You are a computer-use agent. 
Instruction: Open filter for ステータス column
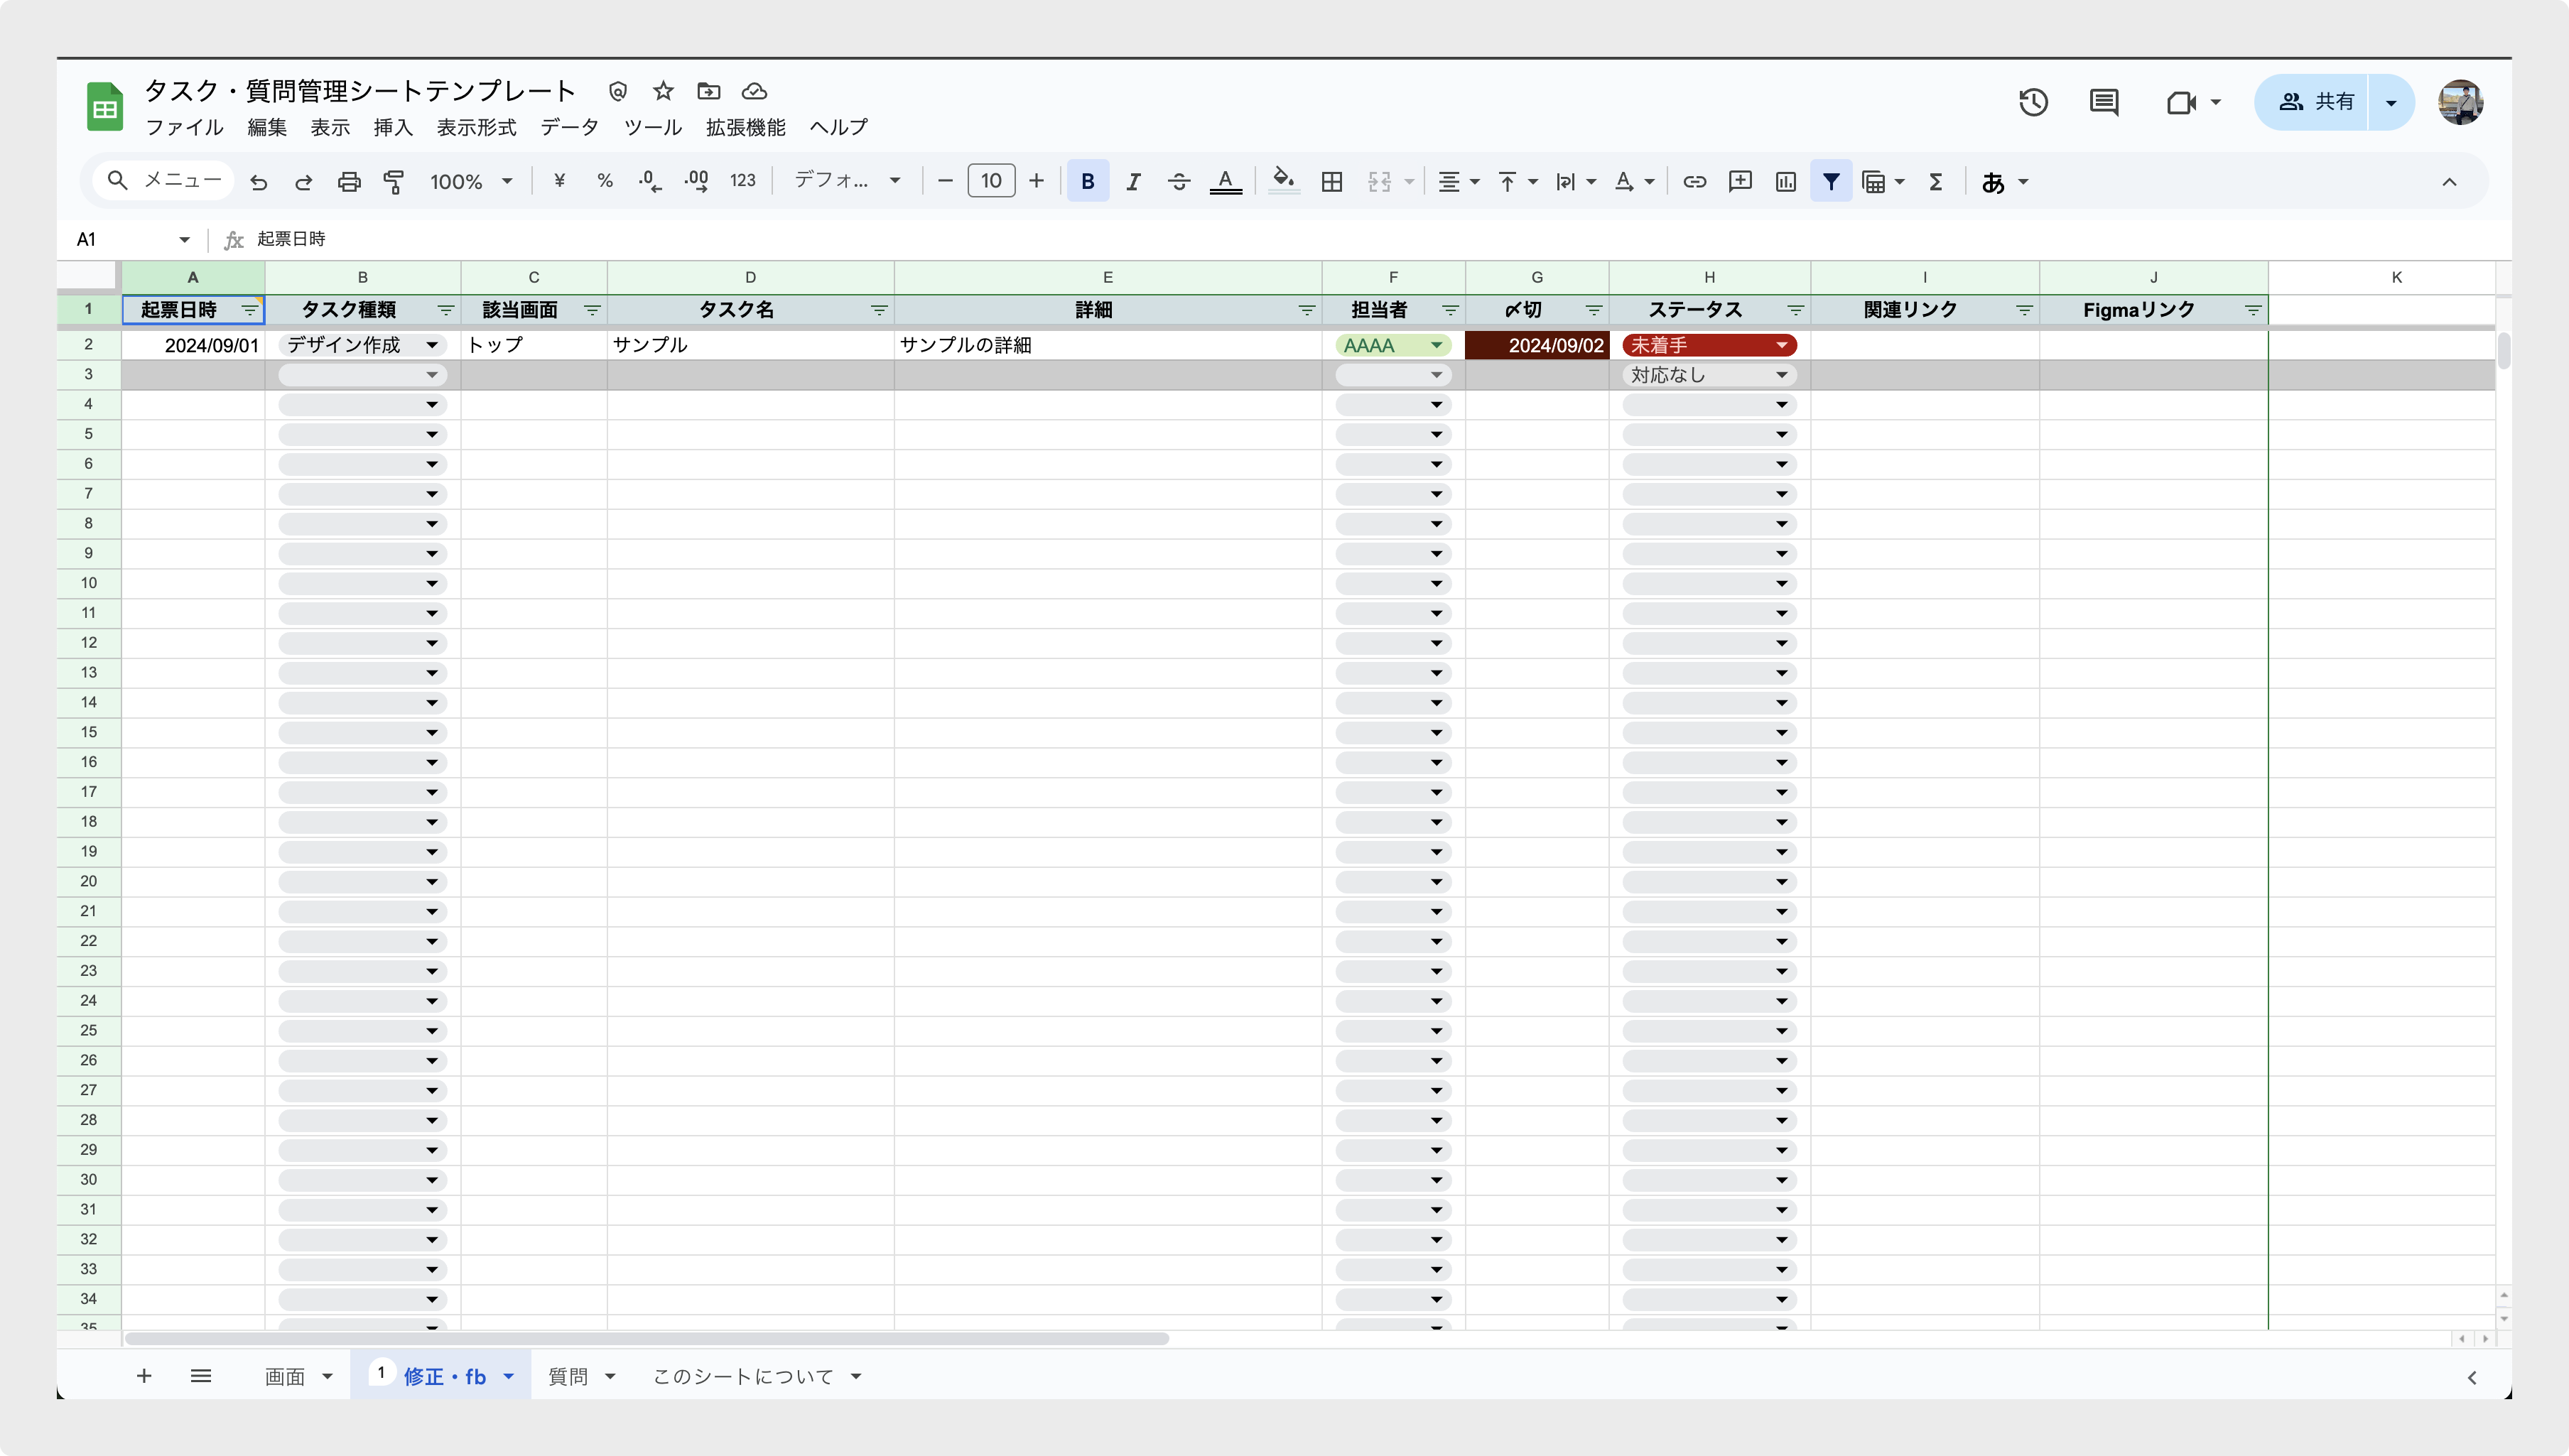(1795, 310)
